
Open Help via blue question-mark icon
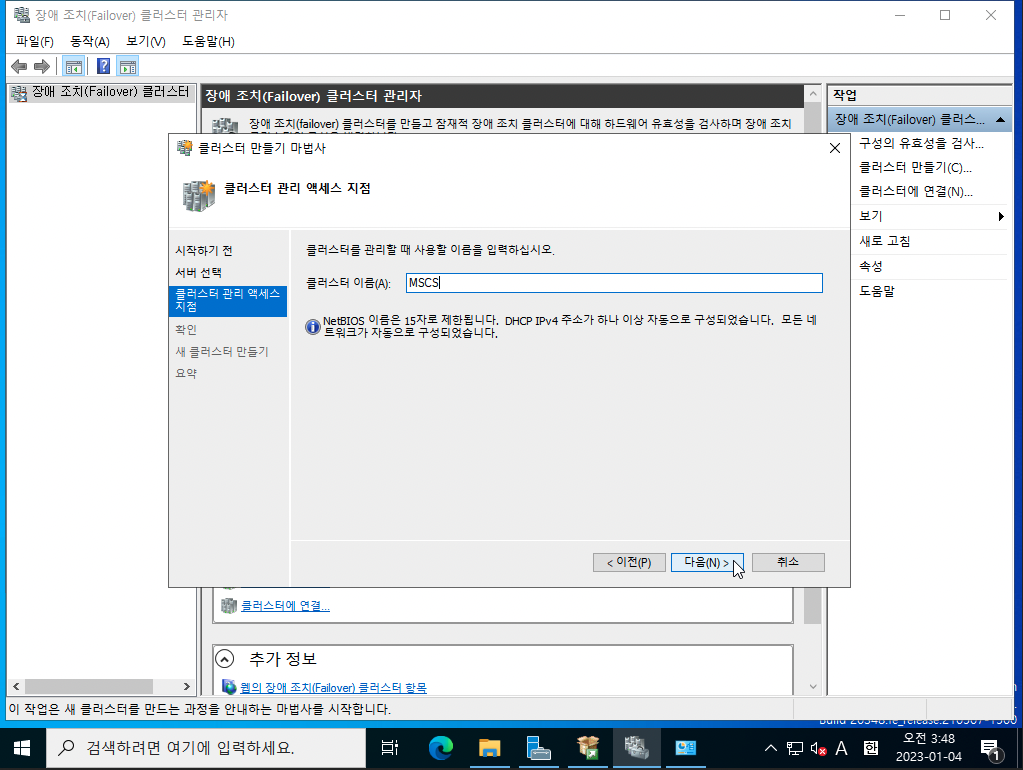coord(103,67)
